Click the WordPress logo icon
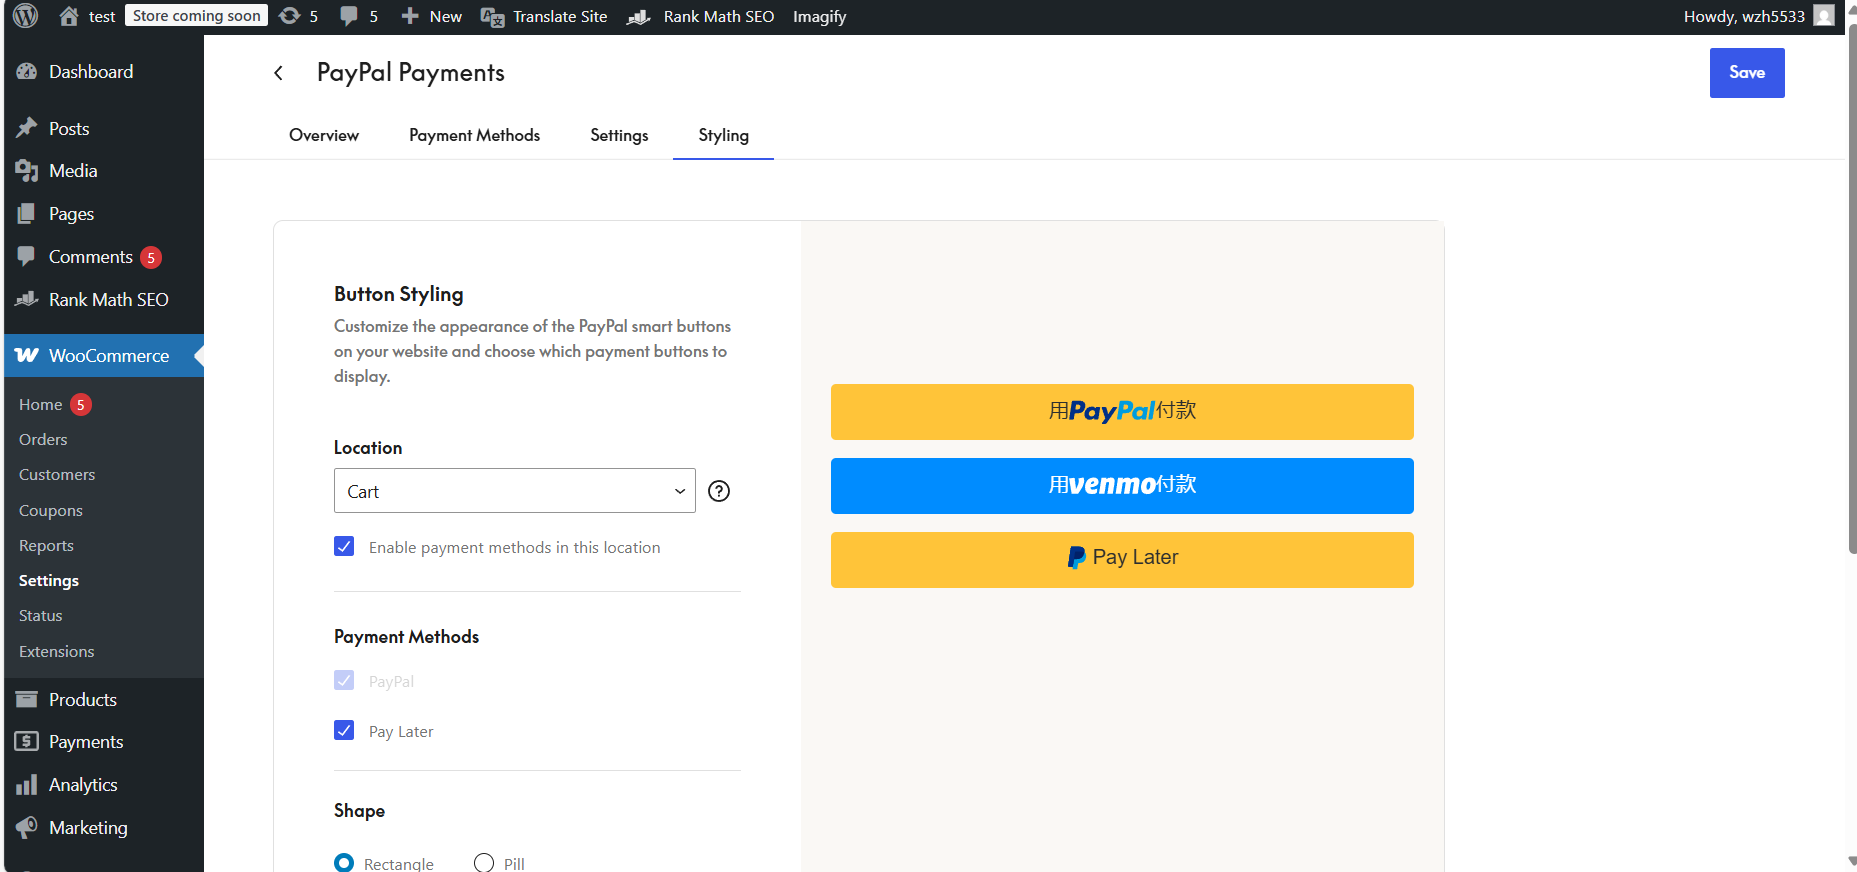Screen dimensions: 1857x872 click(x=26, y=16)
